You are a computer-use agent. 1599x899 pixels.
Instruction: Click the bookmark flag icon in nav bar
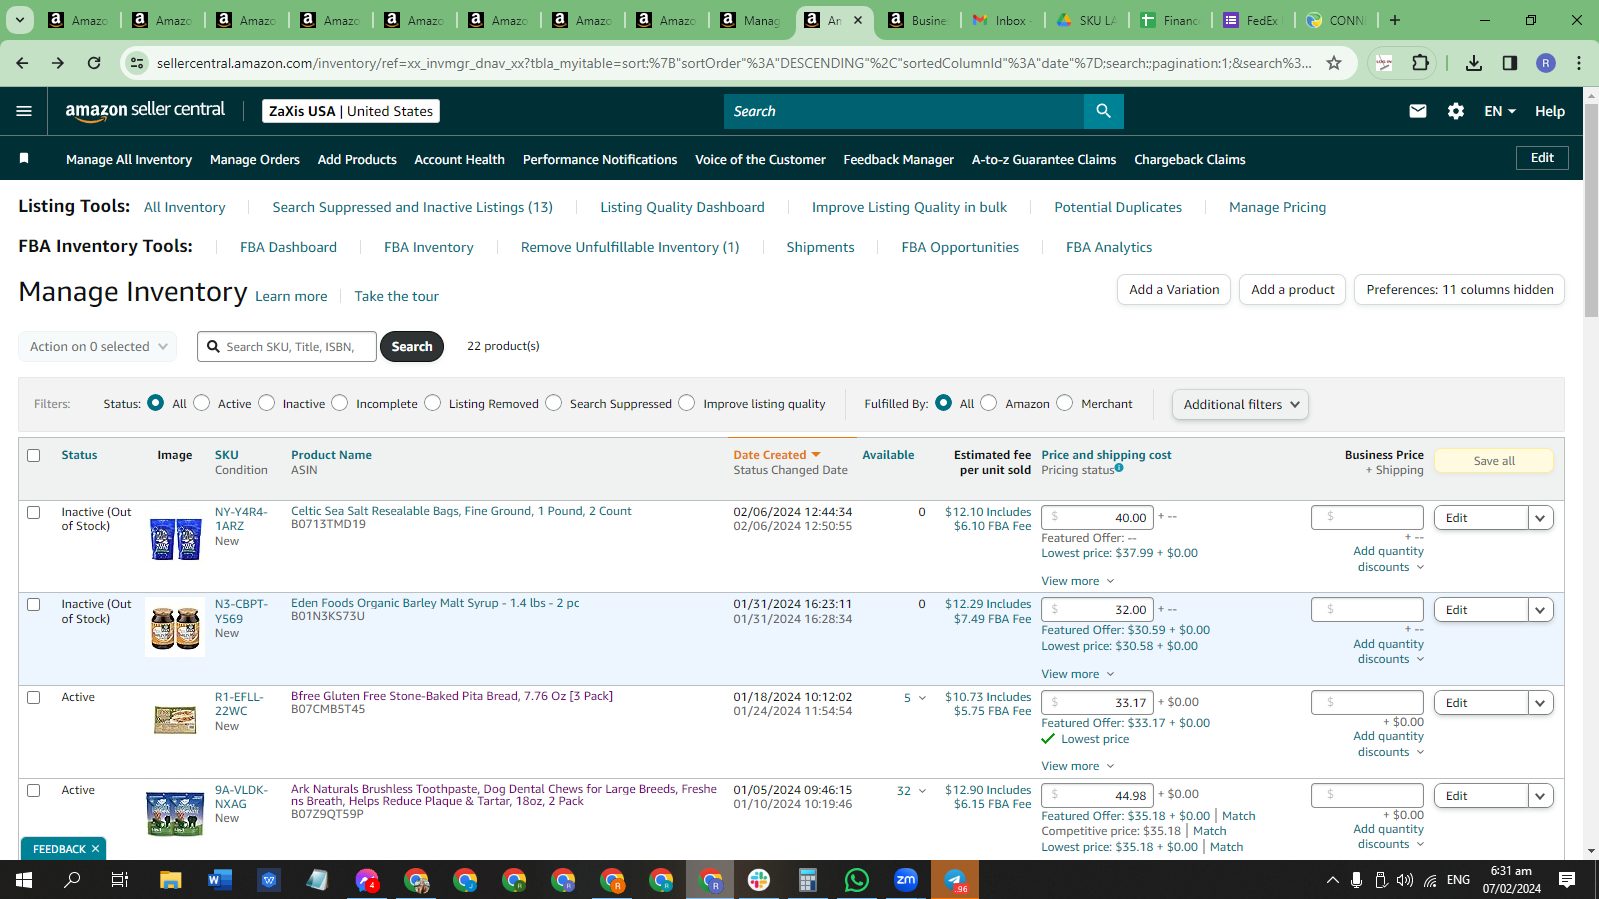tap(24, 158)
